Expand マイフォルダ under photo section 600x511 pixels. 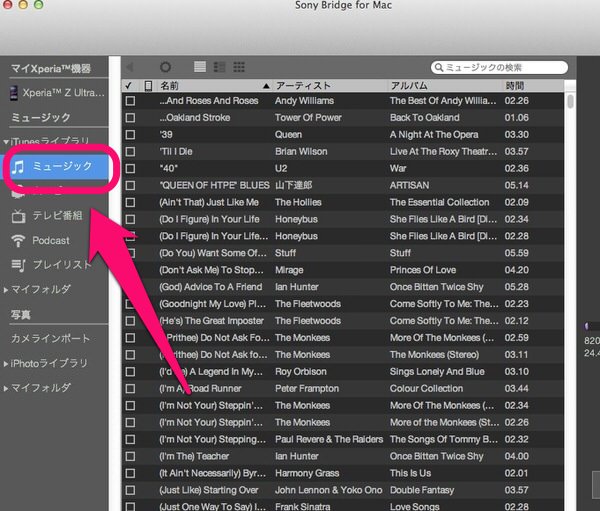[x=6, y=389]
